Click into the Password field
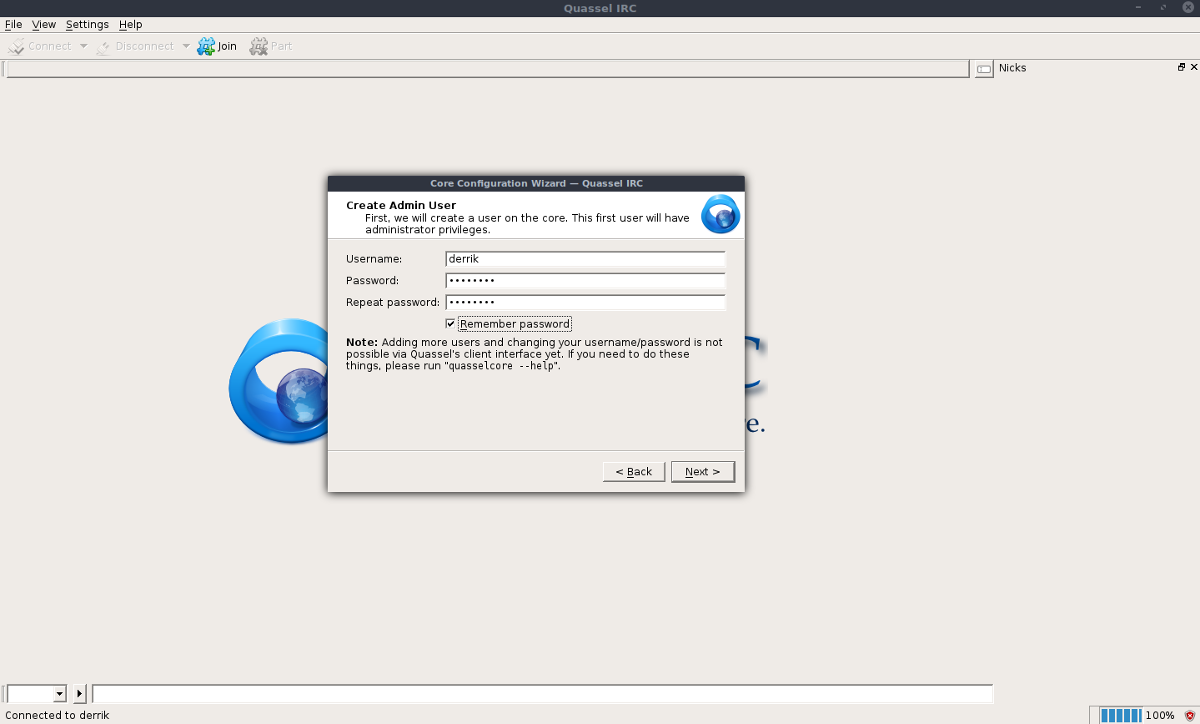This screenshot has height=724, width=1200. click(585, 281)
